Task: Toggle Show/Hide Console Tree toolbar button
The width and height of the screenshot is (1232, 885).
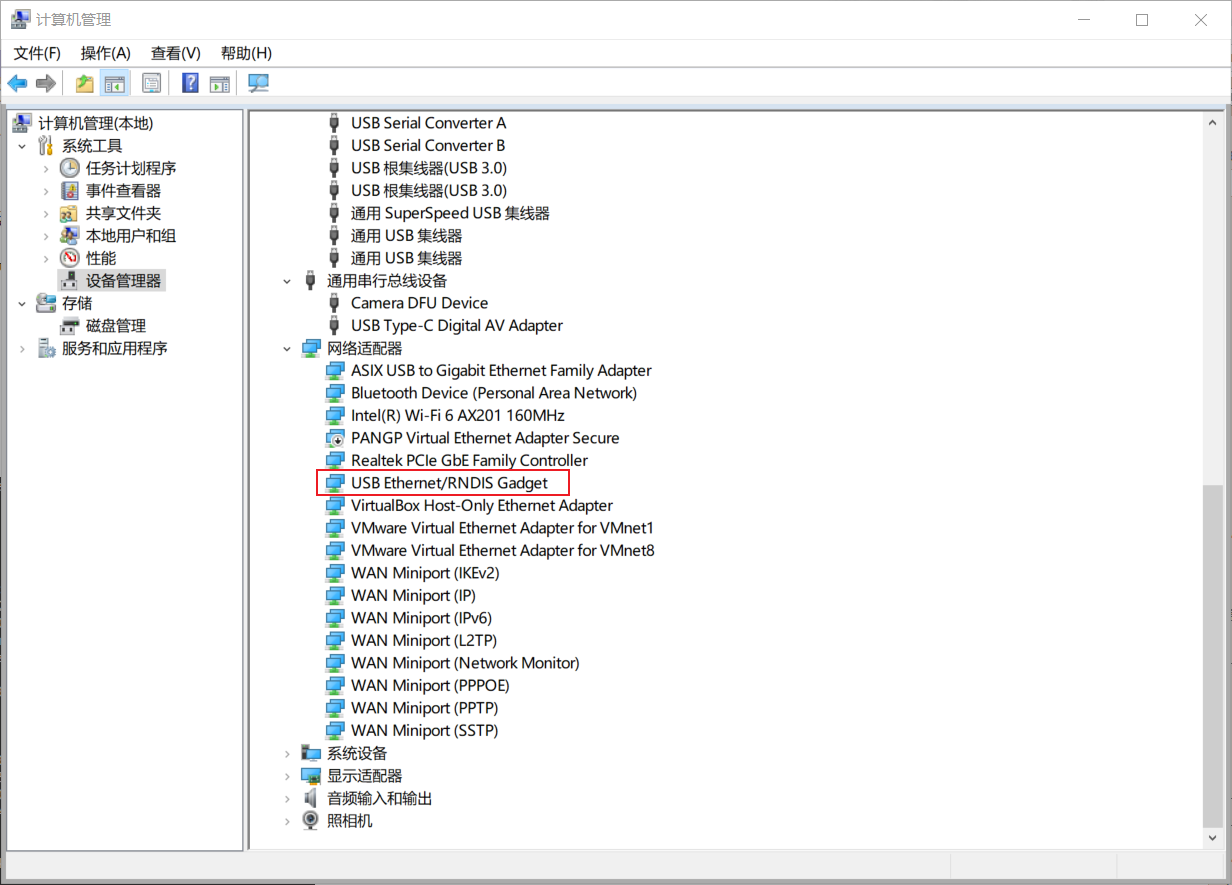Action: click(x=115, y=83)
